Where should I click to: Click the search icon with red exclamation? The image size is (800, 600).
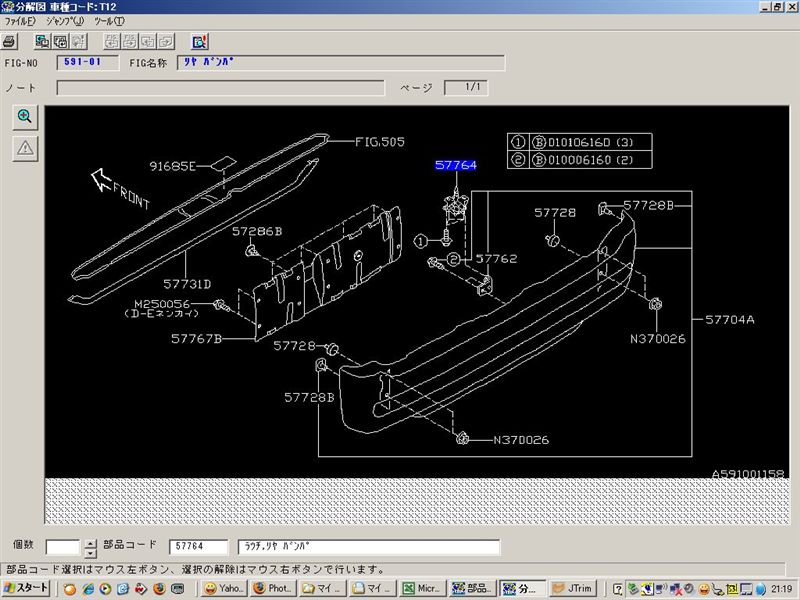click(199, 42)
